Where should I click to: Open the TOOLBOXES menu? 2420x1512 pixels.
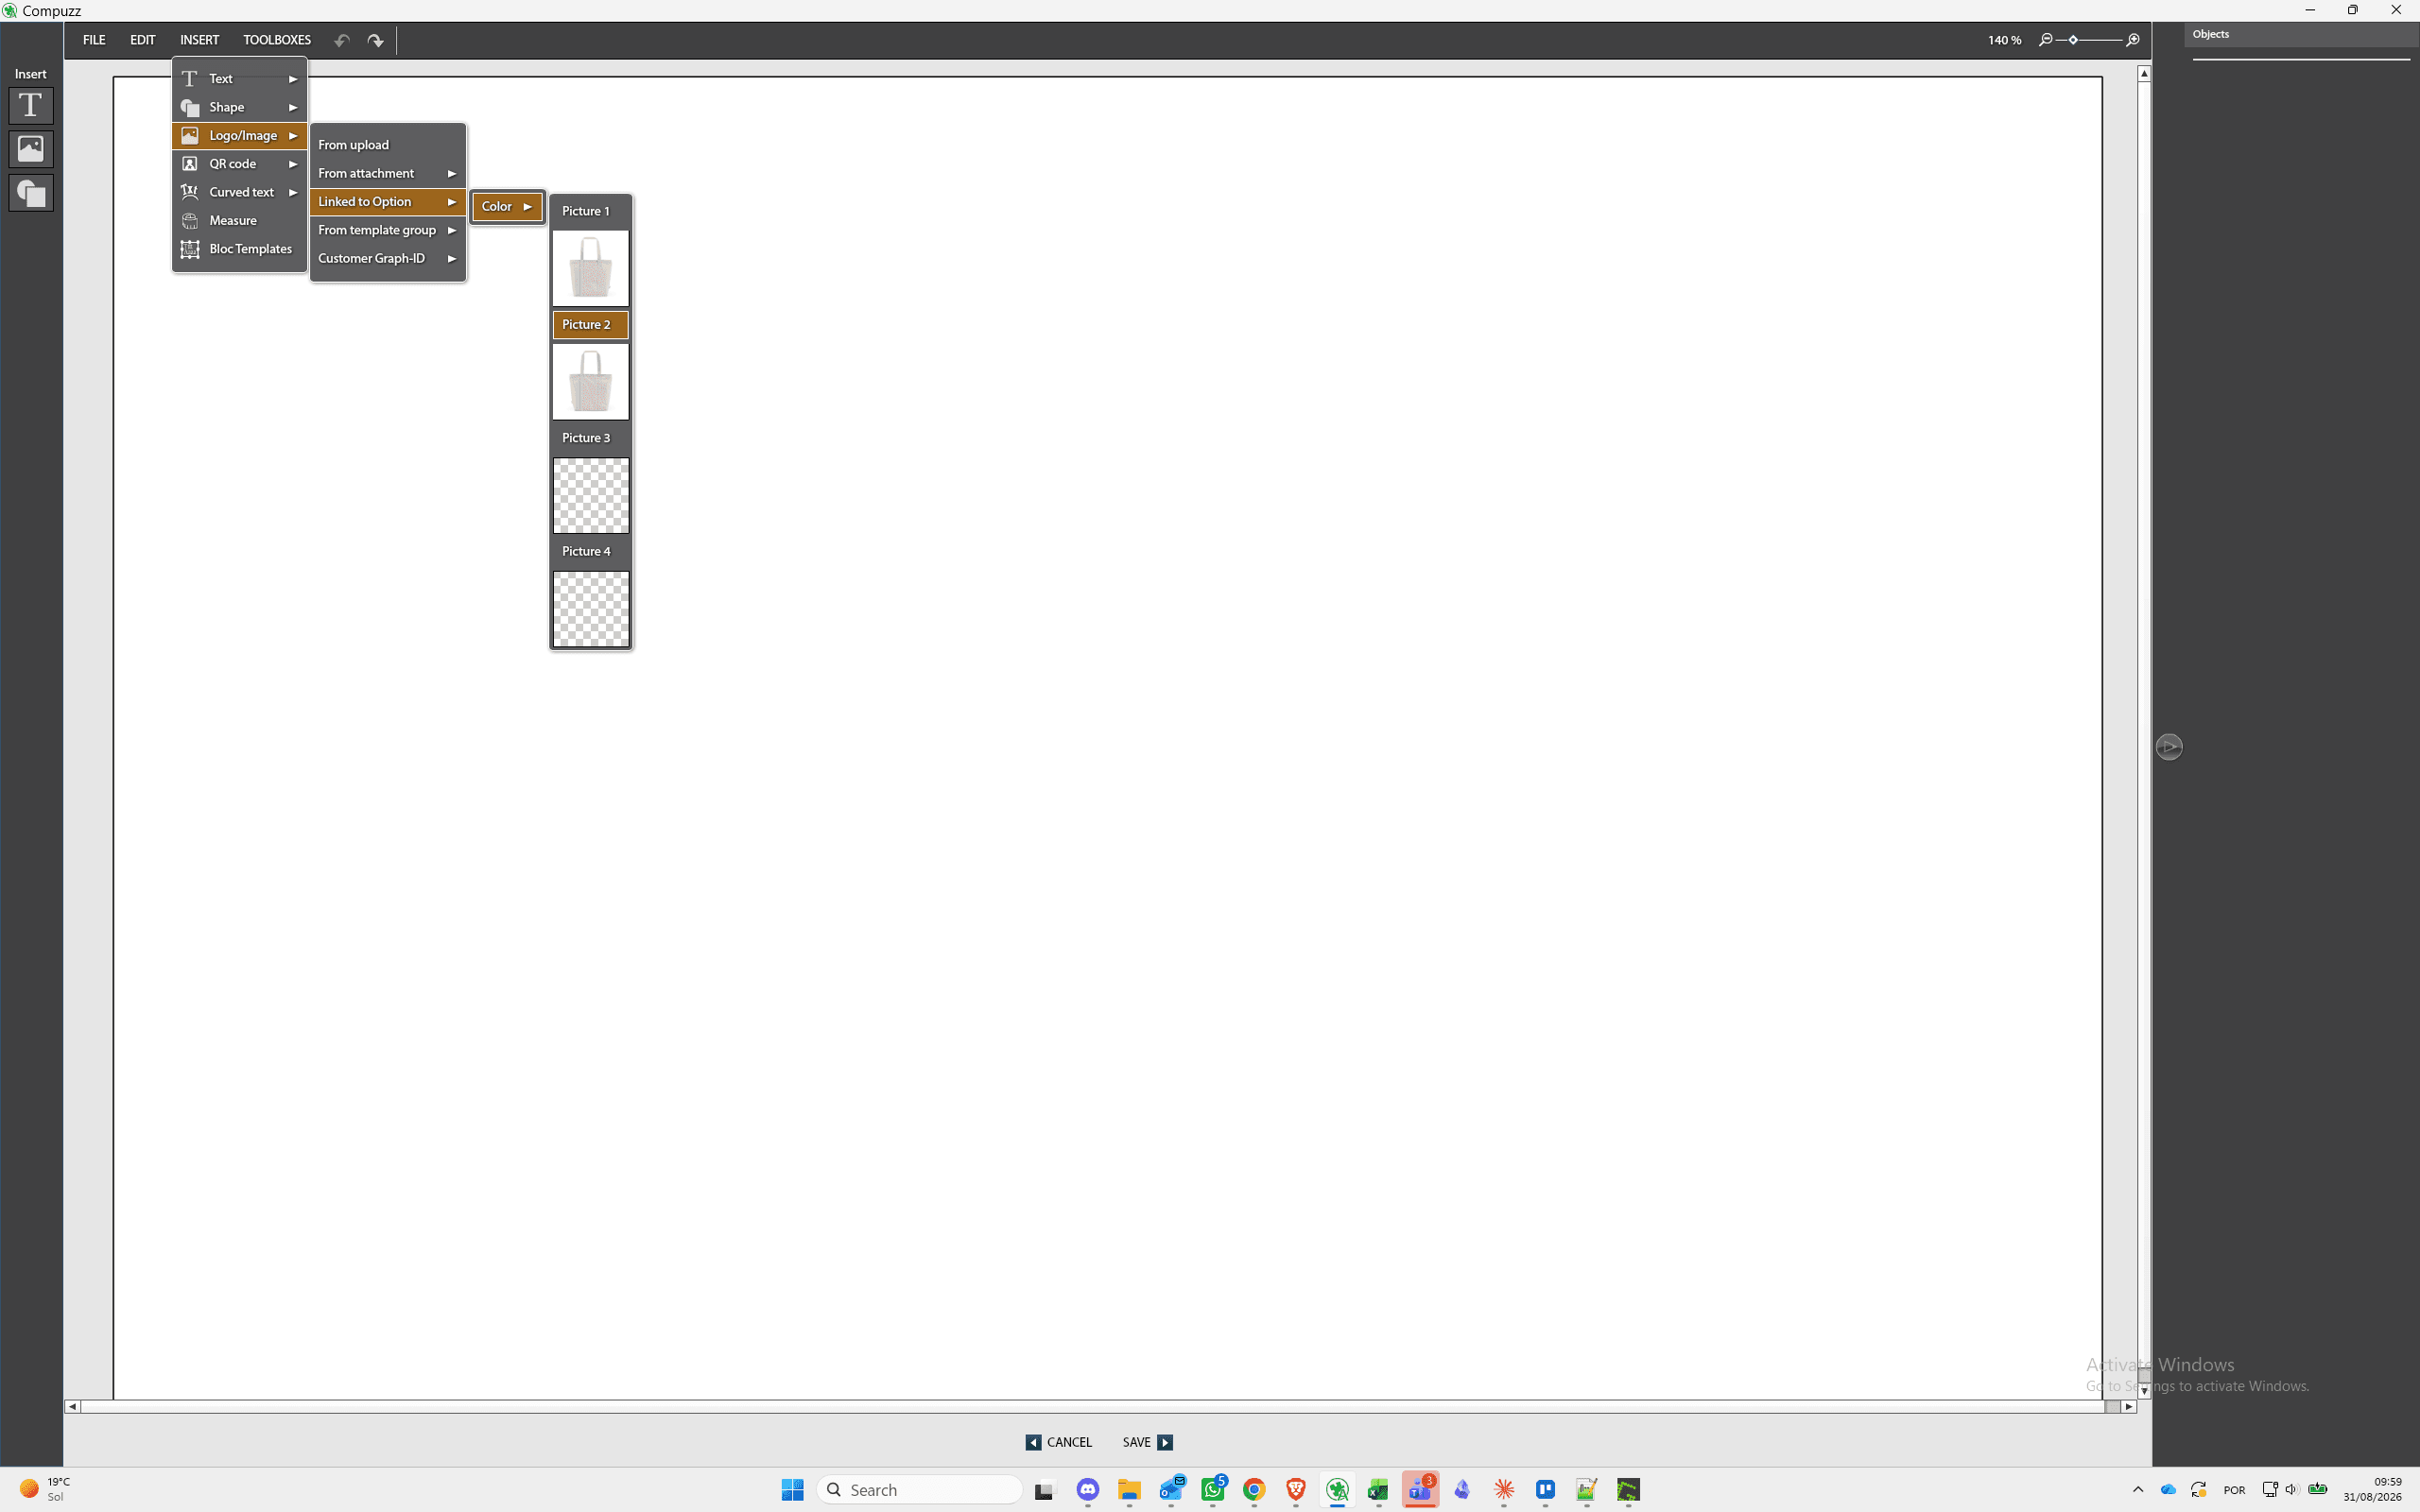(277, 40)
